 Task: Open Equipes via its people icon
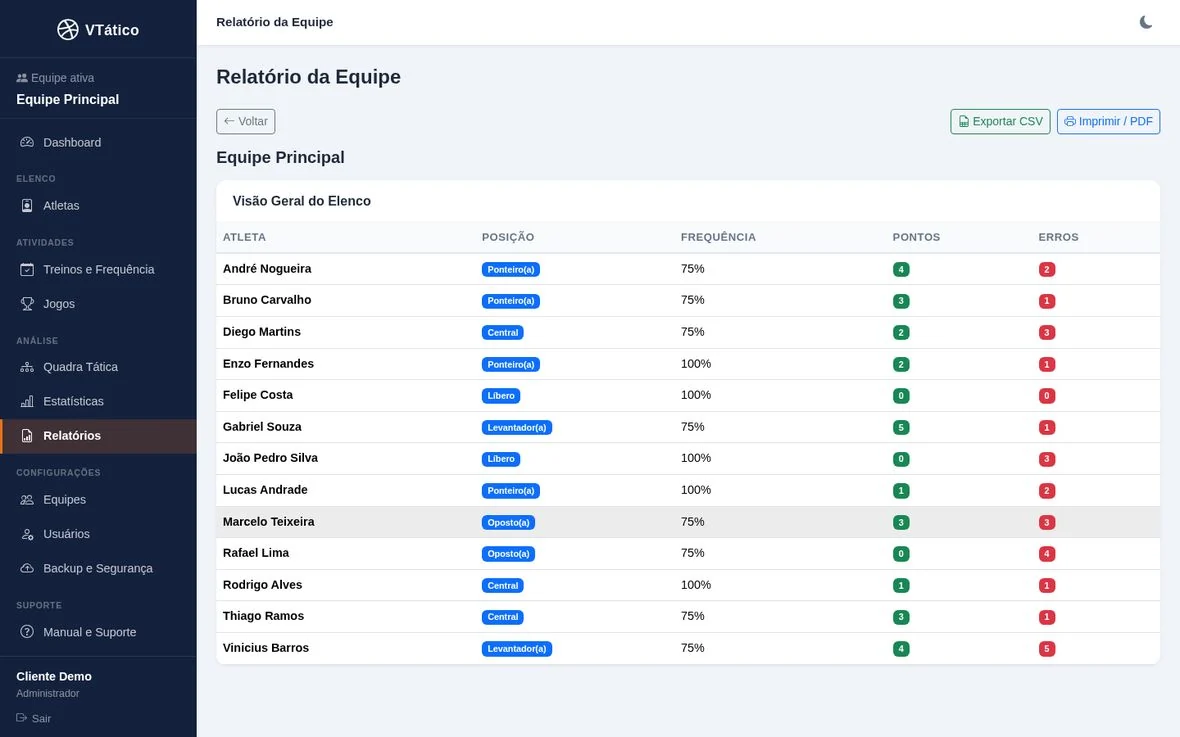[27, 500]
